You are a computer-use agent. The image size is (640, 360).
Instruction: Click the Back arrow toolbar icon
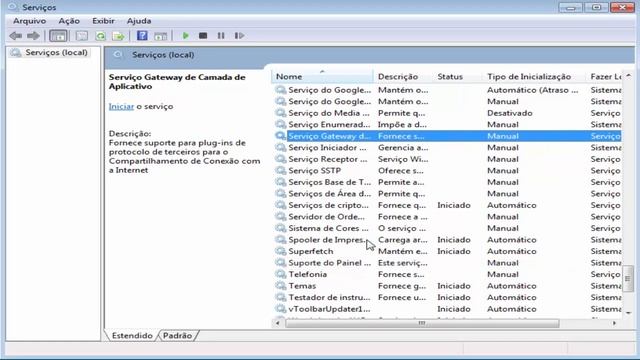pyautogui.click(x=16, y=36)
